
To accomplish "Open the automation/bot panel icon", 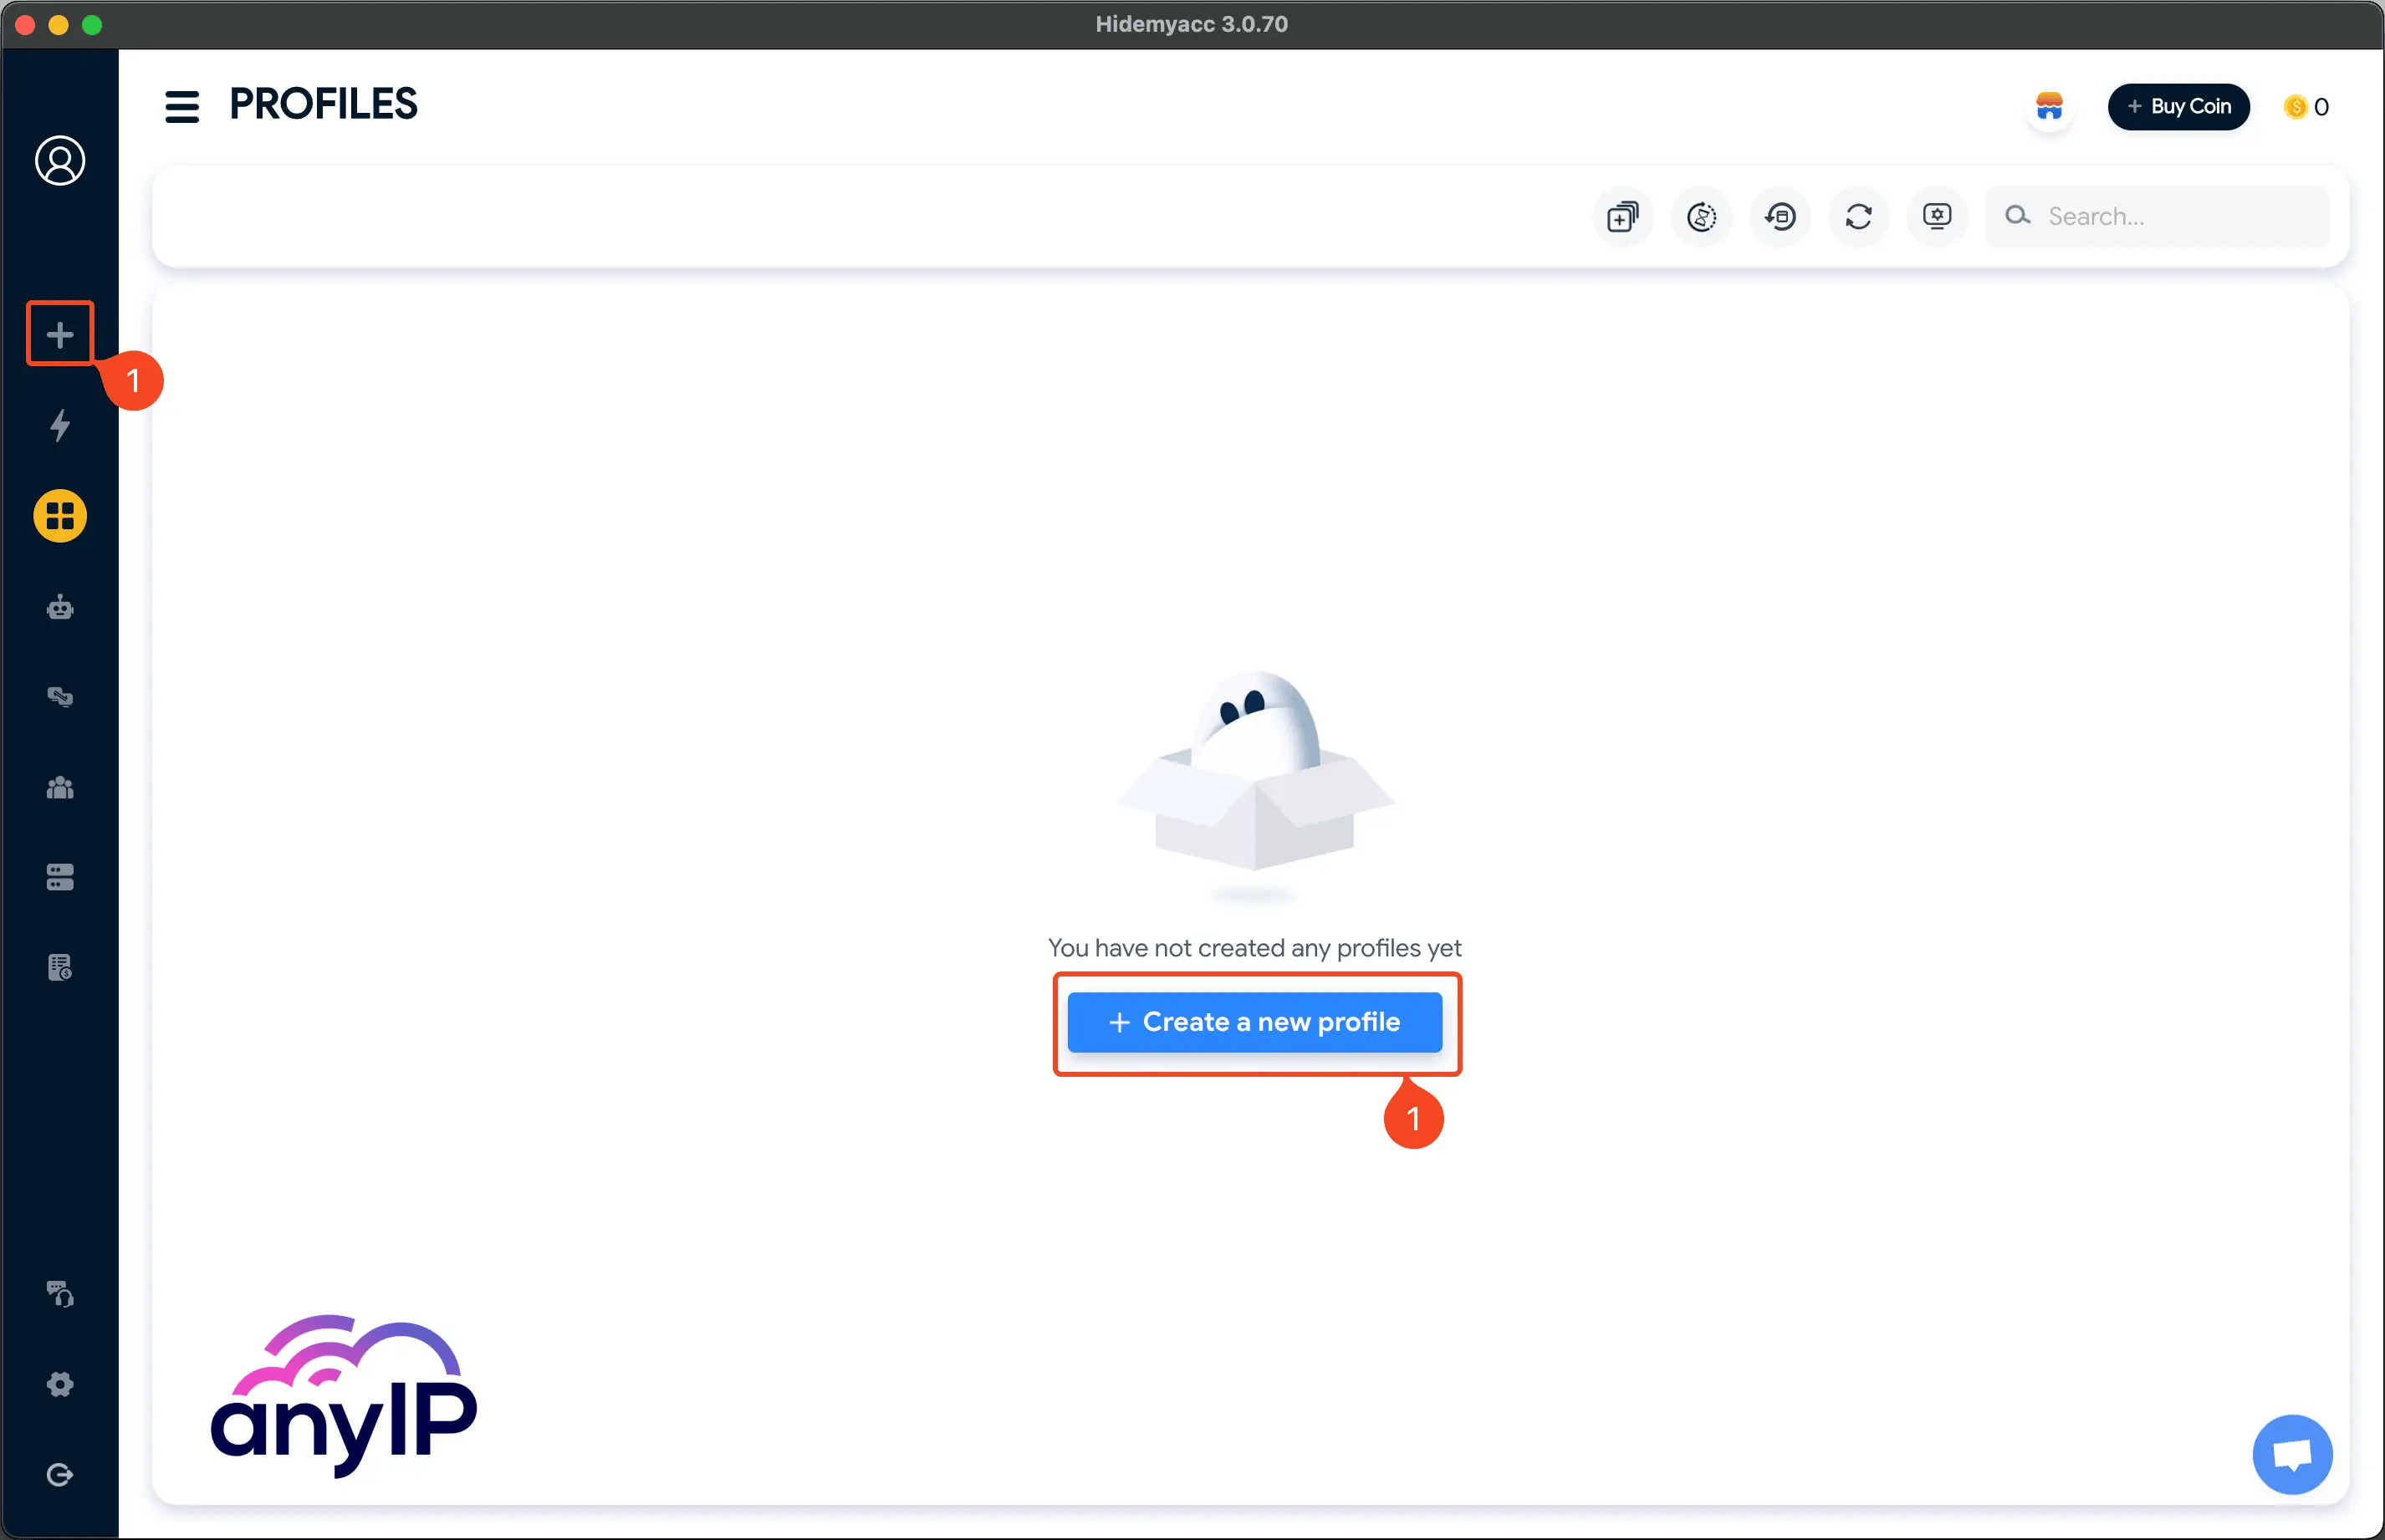I will (x=59, y=607).
